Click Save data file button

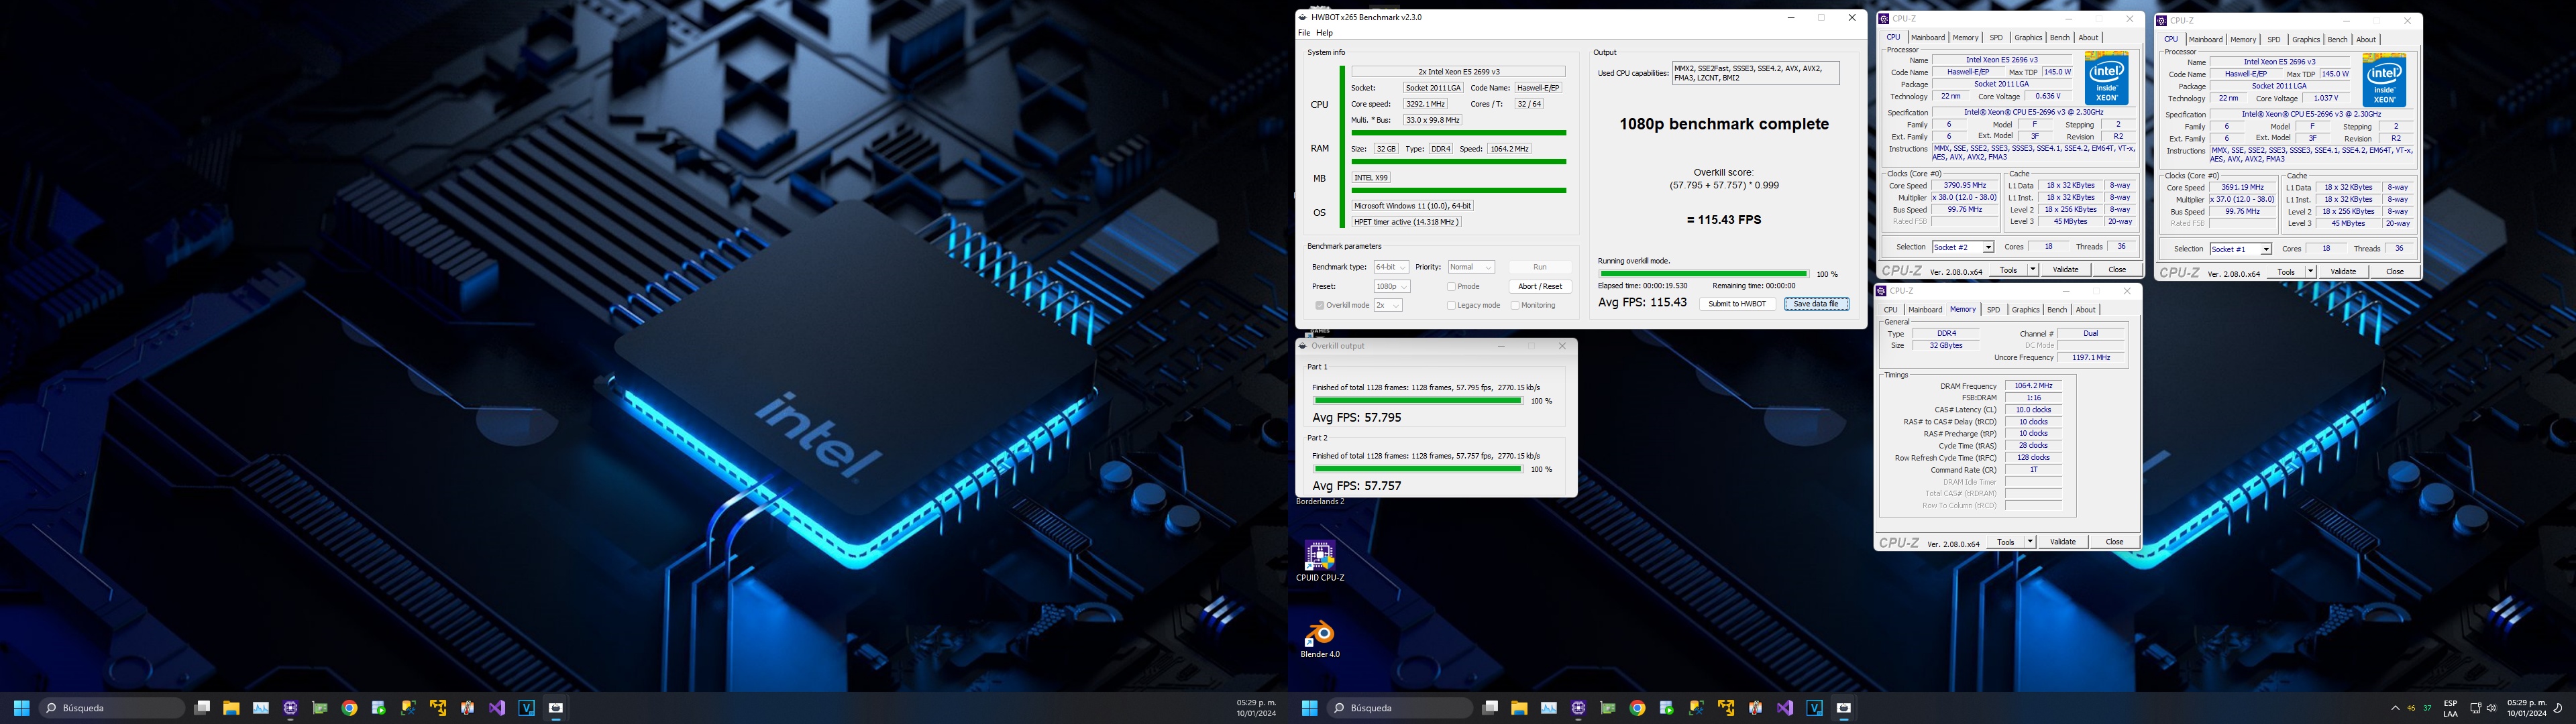pyautogui.click(x=1816, y=304)
